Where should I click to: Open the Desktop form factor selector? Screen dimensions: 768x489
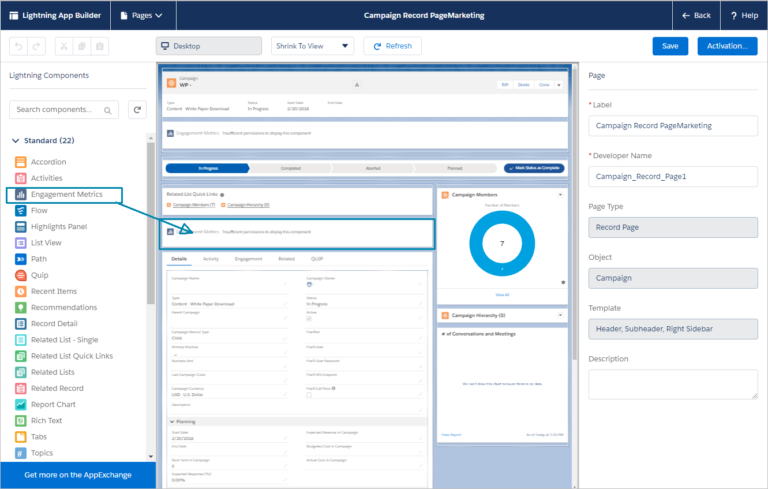coord(209,46)
